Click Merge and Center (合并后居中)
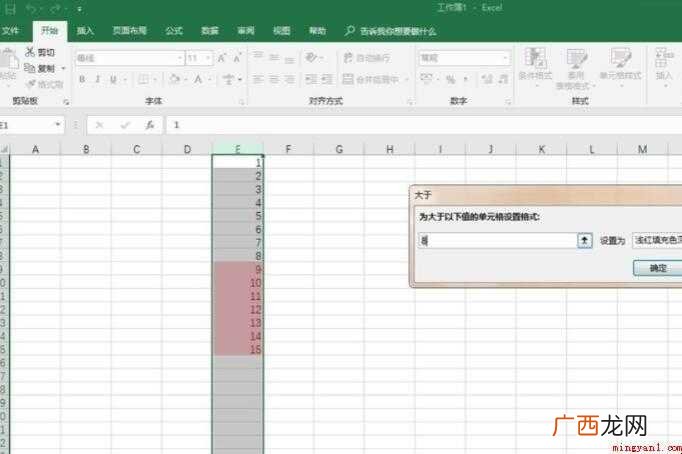The height and width of the screenshot is (454, 682). pyautogui.click(x=371, y=79)
